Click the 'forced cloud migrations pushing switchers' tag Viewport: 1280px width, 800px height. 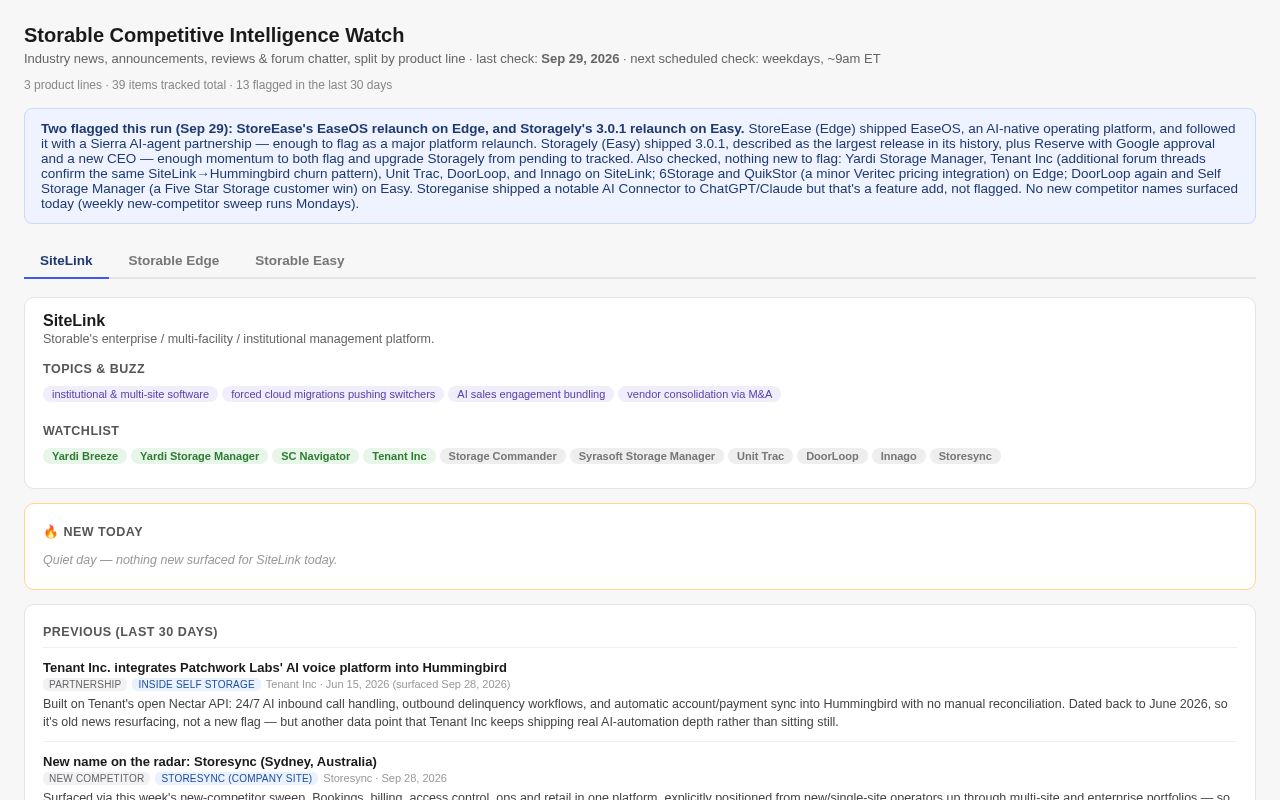click(333, 394)
